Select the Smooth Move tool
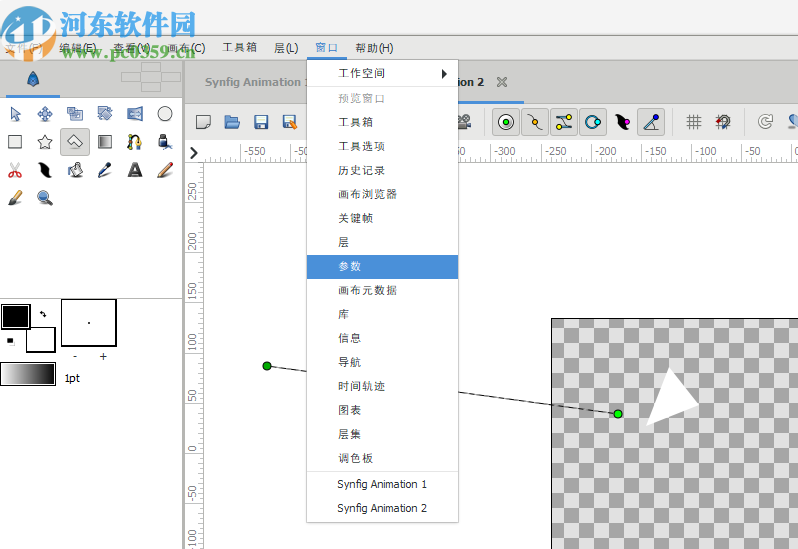The width and height of the screenshot is (798, 549). (x=45, y=114)
